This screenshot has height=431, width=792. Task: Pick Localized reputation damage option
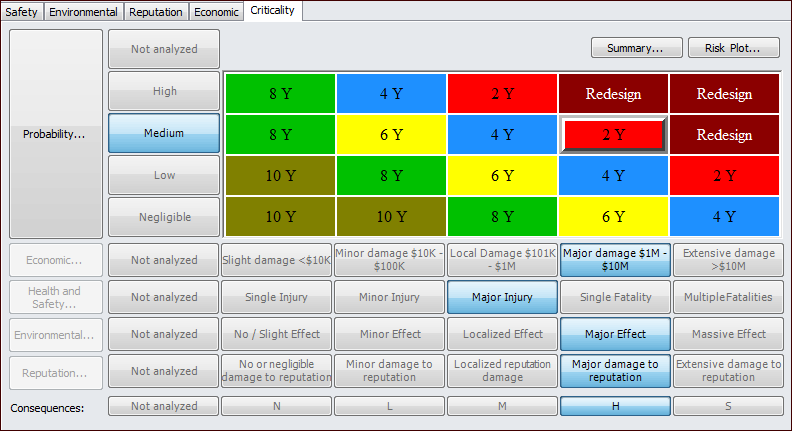click(x=502, y=371)
